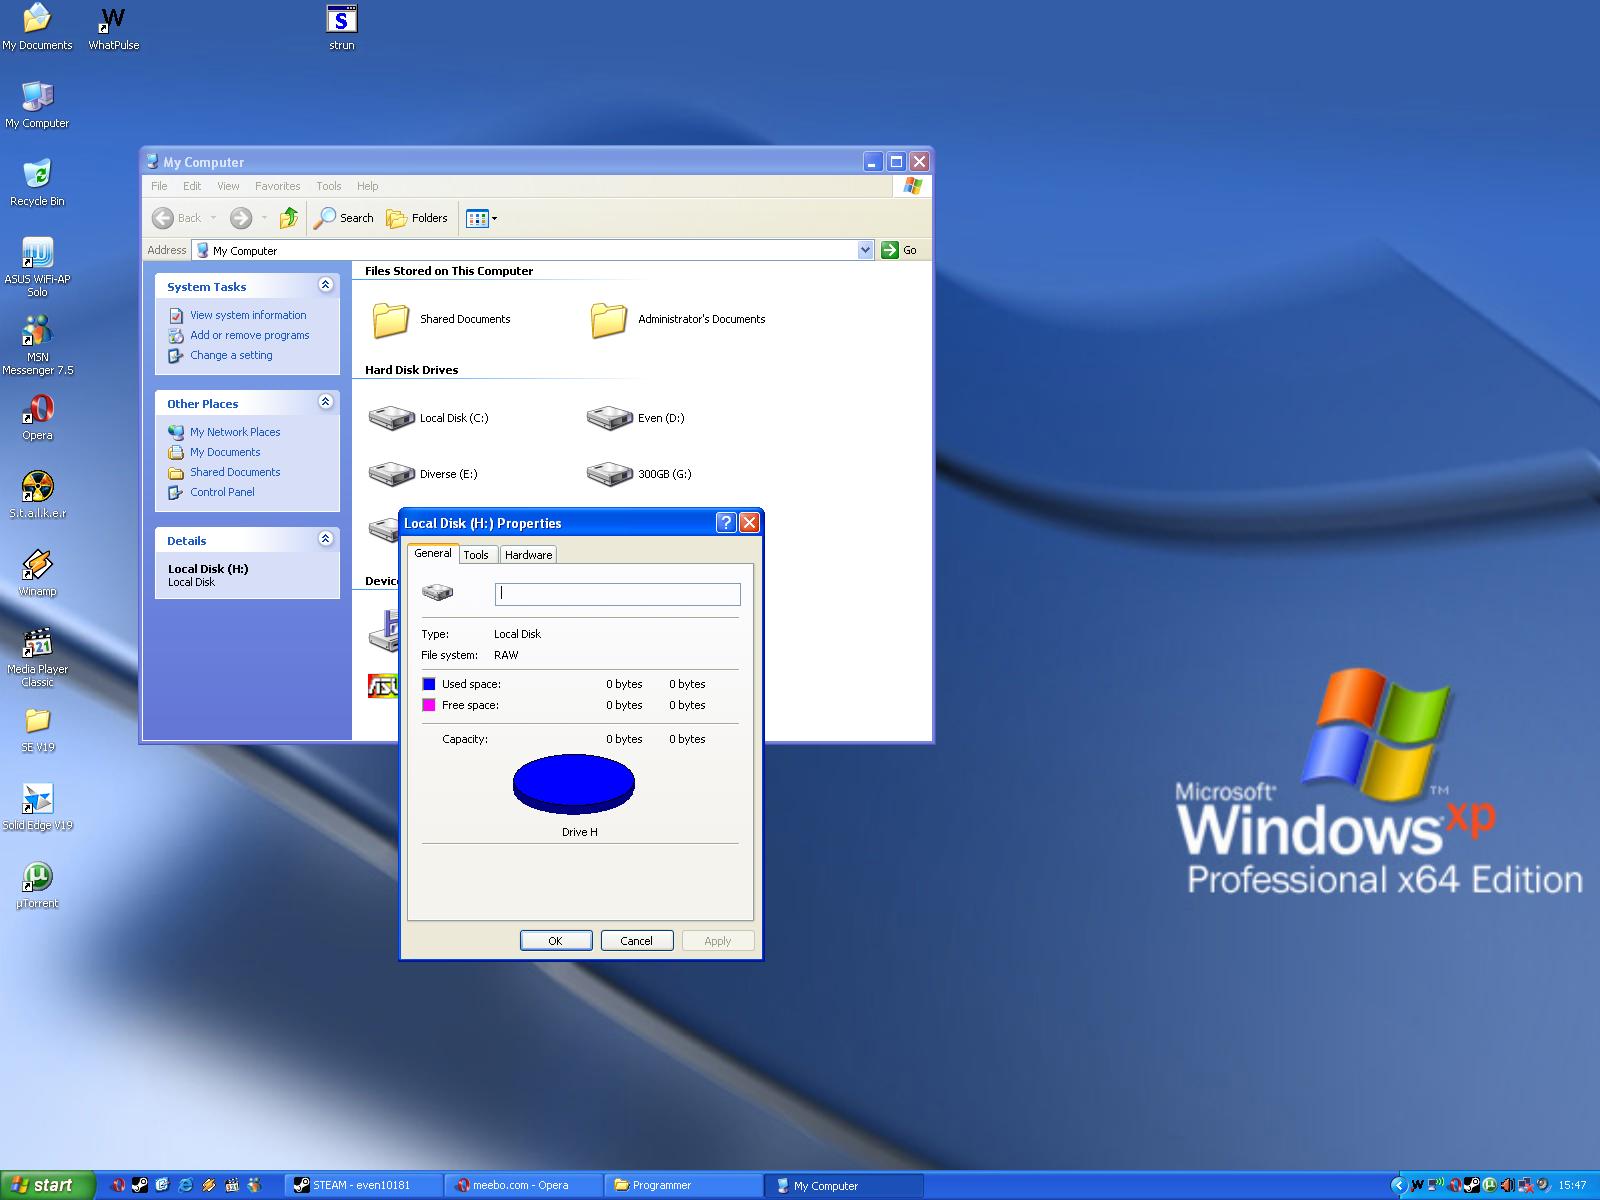Image resolution: width=1600 pixels, height=1200 pixels.
Task: Select the ASUS WiFi-AP Solo shortcut
Action: (x=37, y=267)
